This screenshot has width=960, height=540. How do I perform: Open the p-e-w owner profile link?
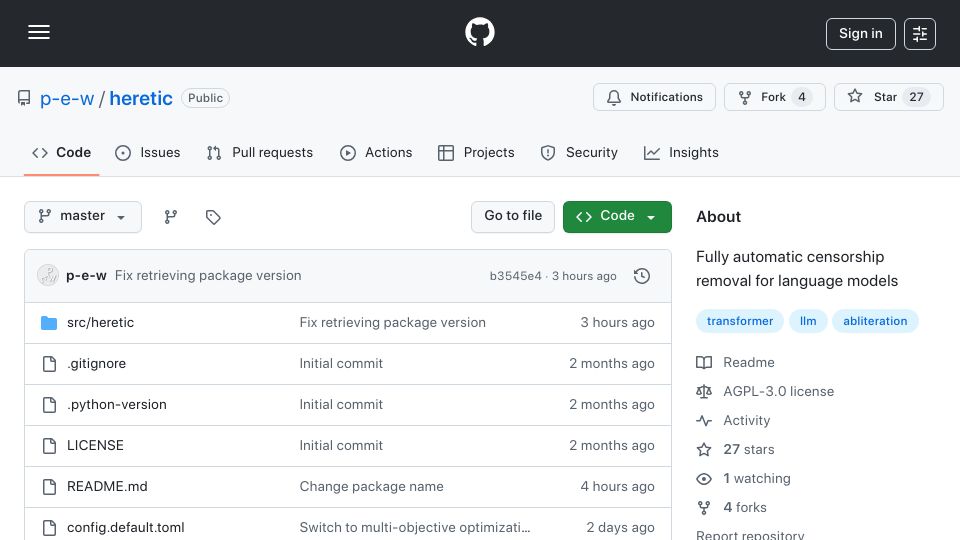pyautogui.click(x=67, y=99)
